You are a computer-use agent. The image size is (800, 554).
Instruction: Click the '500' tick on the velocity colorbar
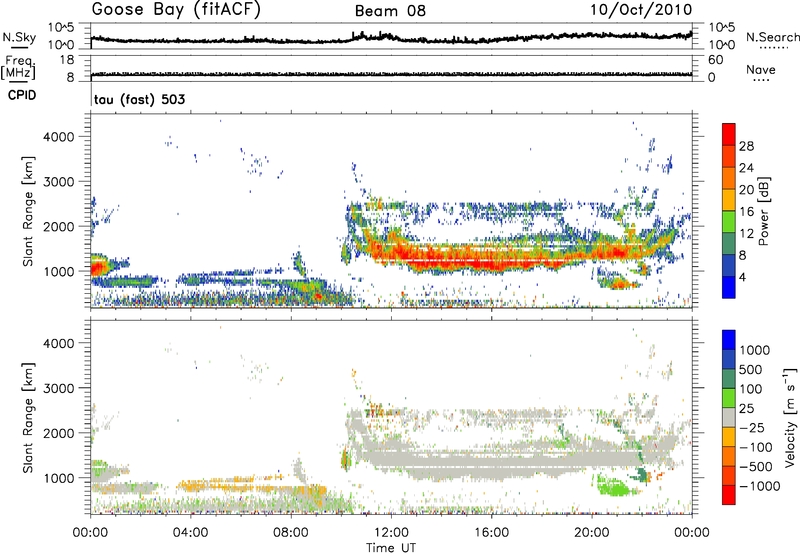751,369
